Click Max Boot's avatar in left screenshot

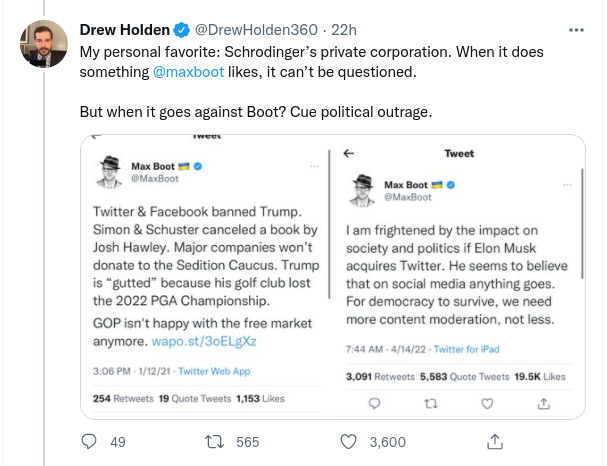coord(107,171)
